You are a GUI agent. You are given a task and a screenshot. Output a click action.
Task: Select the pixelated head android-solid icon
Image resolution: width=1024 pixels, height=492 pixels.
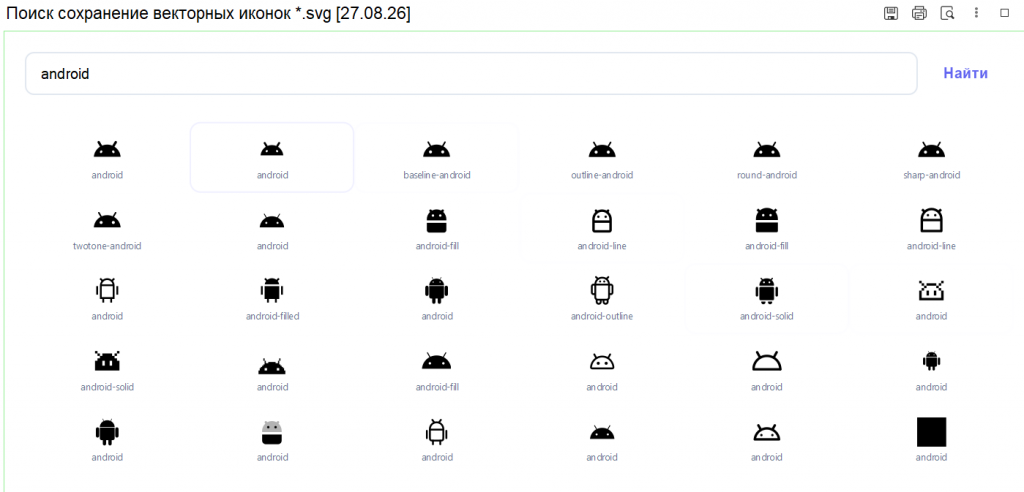coord(107,361)
